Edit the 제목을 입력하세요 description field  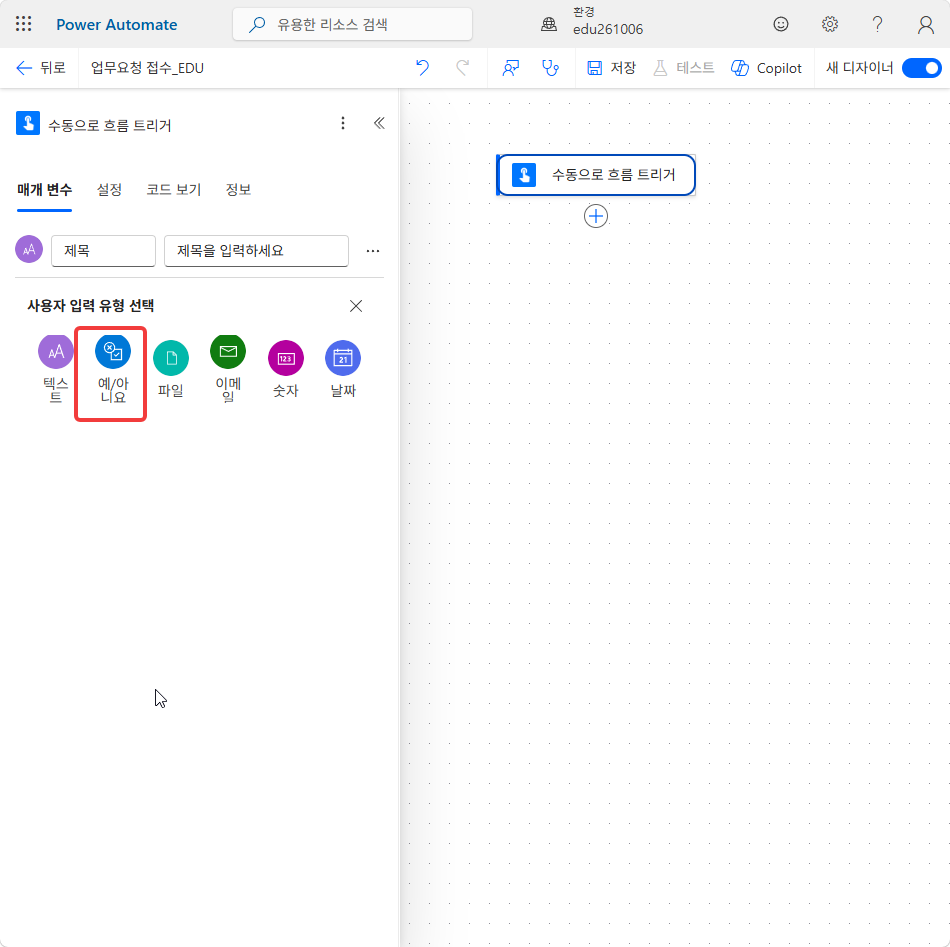click(x=256, y=251)
